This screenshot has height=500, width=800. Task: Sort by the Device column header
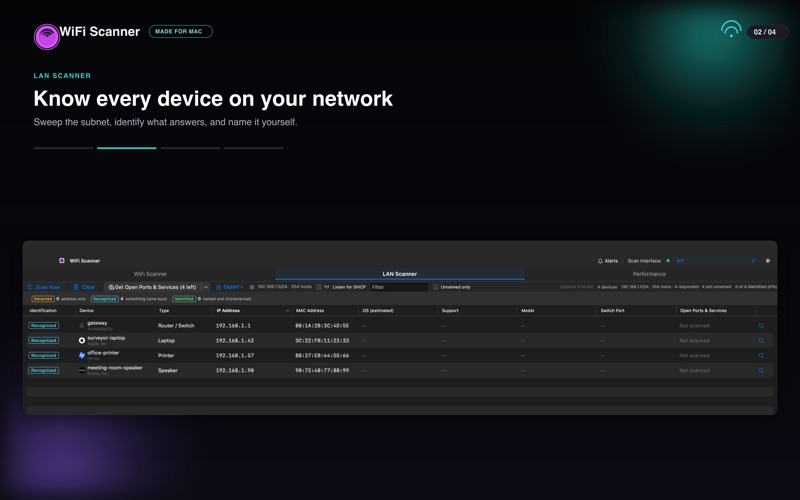[87, 310]
